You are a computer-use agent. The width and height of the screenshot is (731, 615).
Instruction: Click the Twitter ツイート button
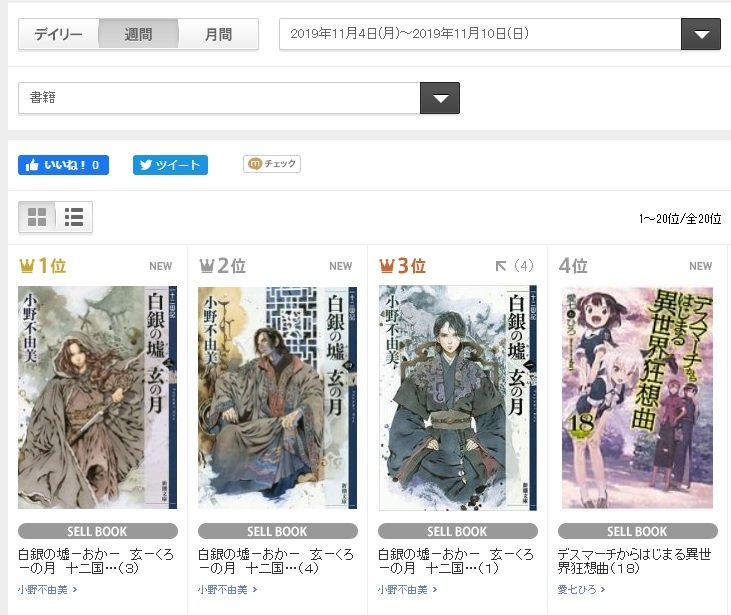click(x=170, y=165)
